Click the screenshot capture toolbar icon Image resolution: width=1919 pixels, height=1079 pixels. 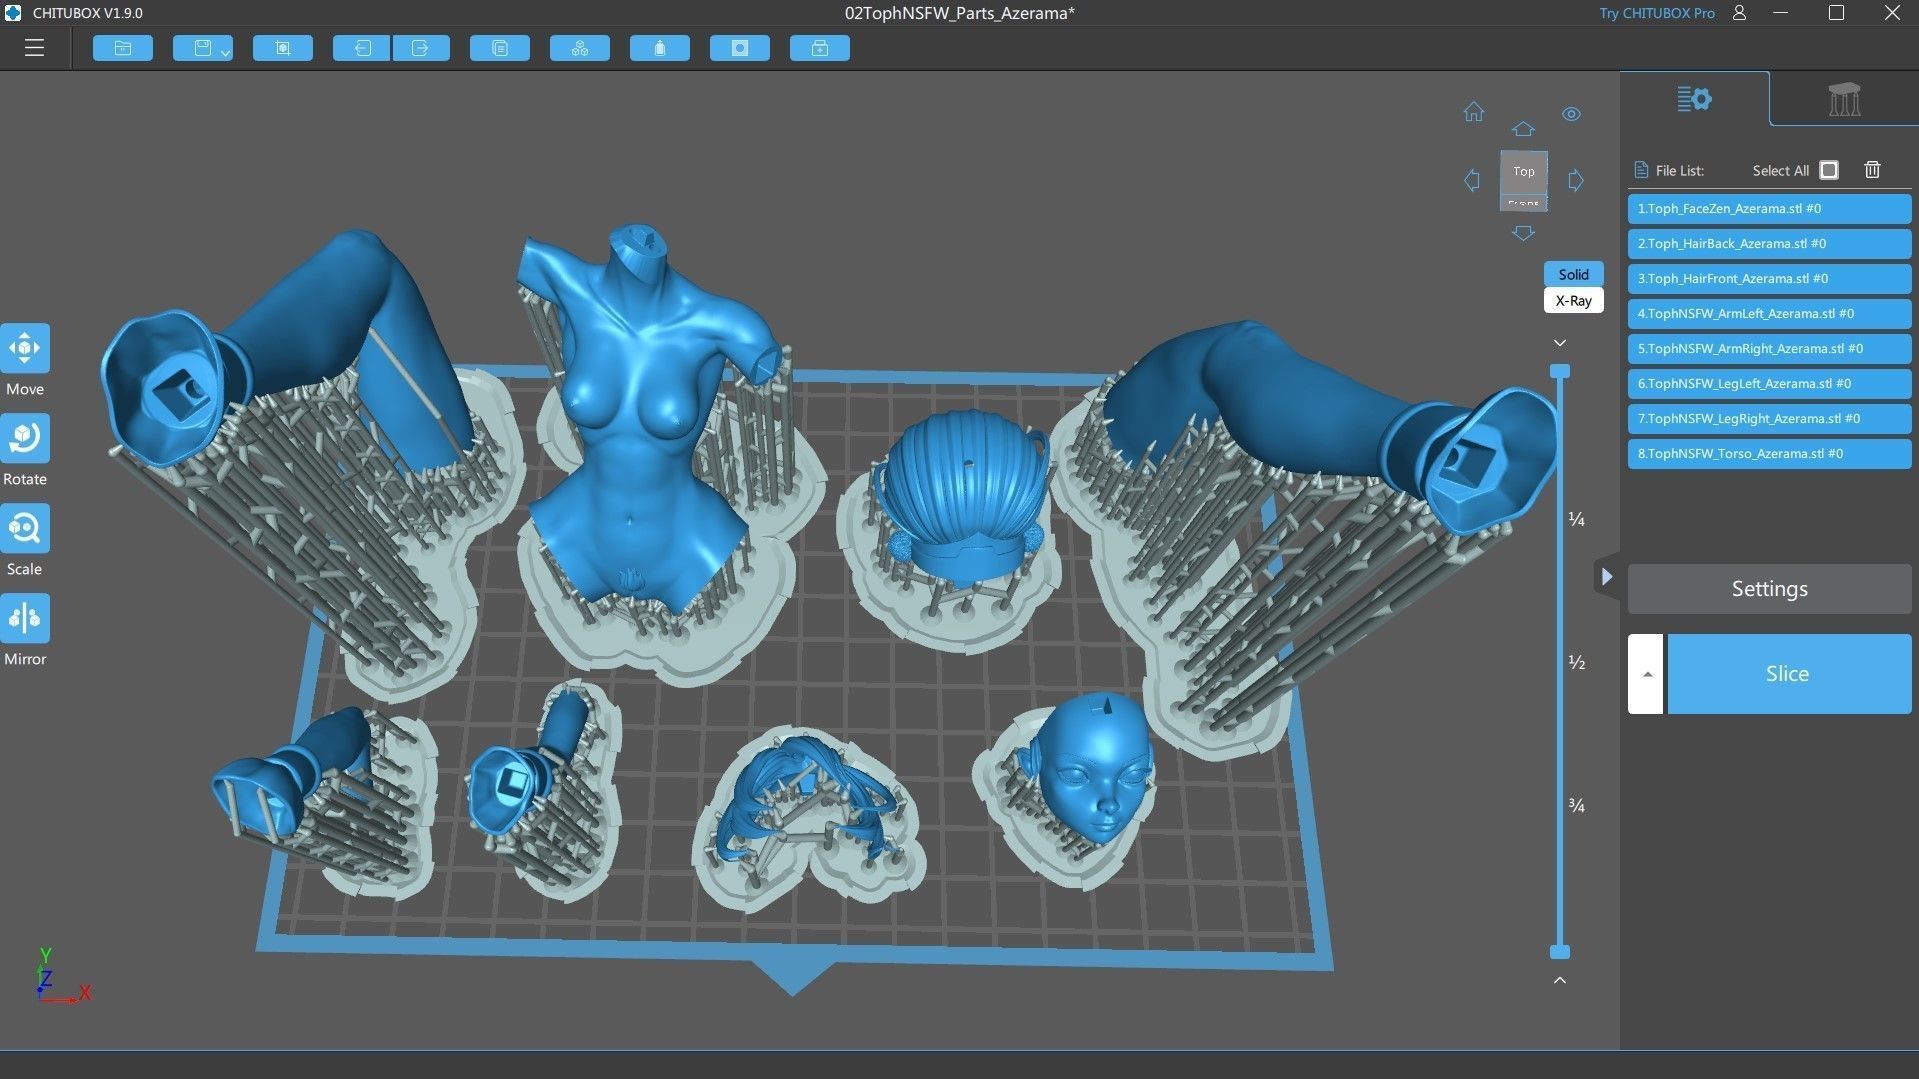point(283,48)
